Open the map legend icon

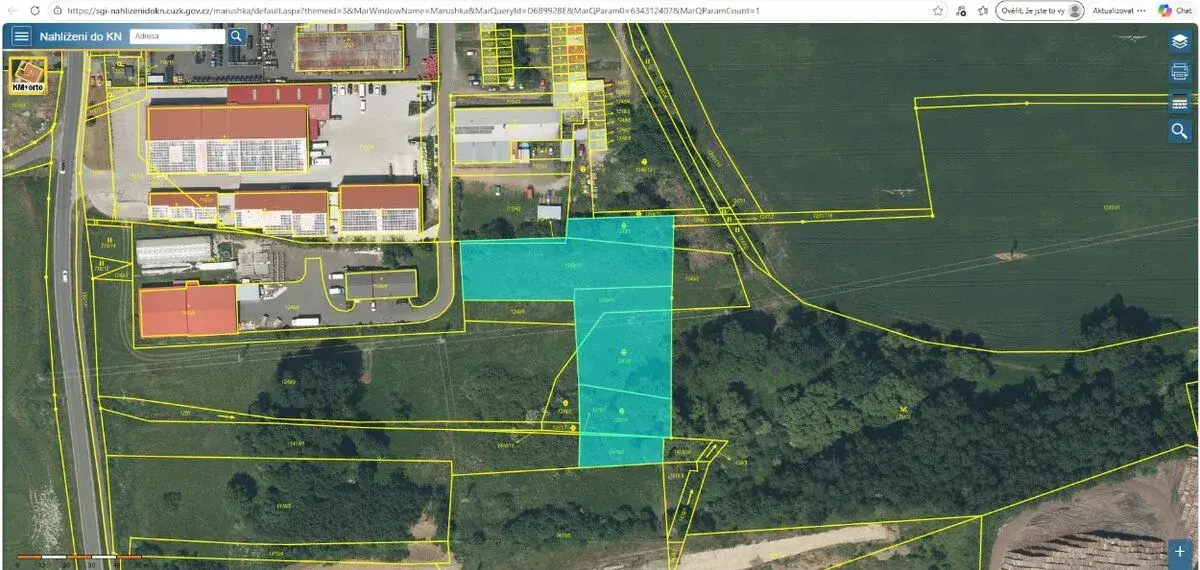pos(1180,102)
